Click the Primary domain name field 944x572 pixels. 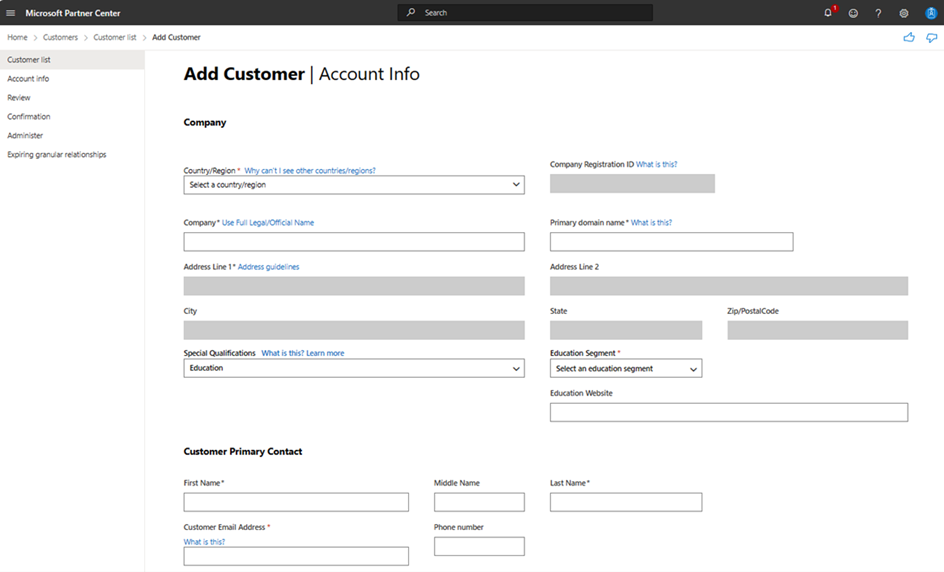pos(671,242)
